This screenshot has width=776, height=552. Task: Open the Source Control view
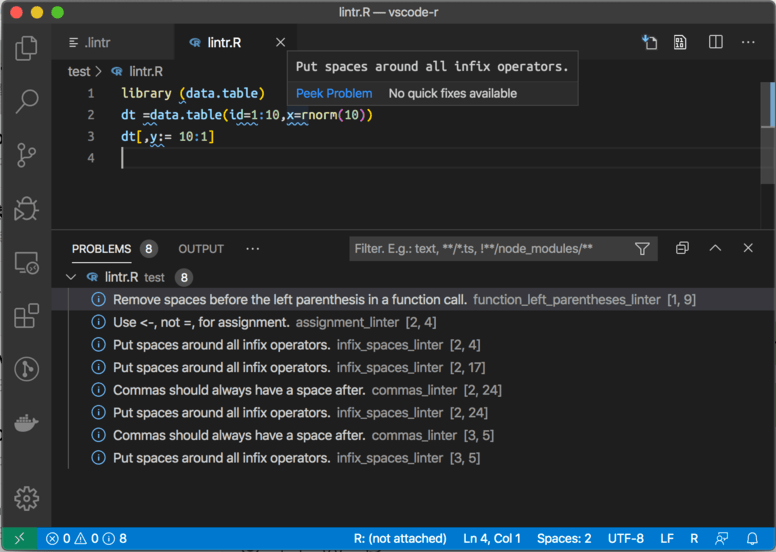click(26, 155)
